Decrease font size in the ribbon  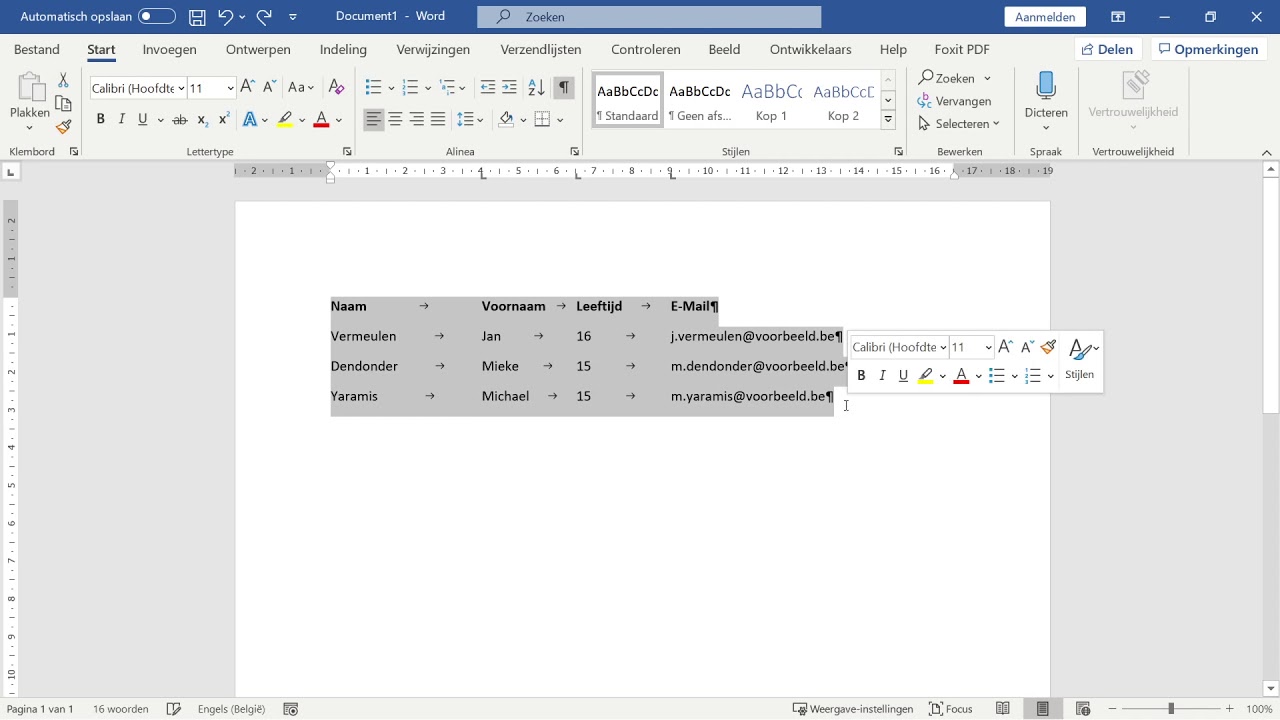tap(270, 88)
